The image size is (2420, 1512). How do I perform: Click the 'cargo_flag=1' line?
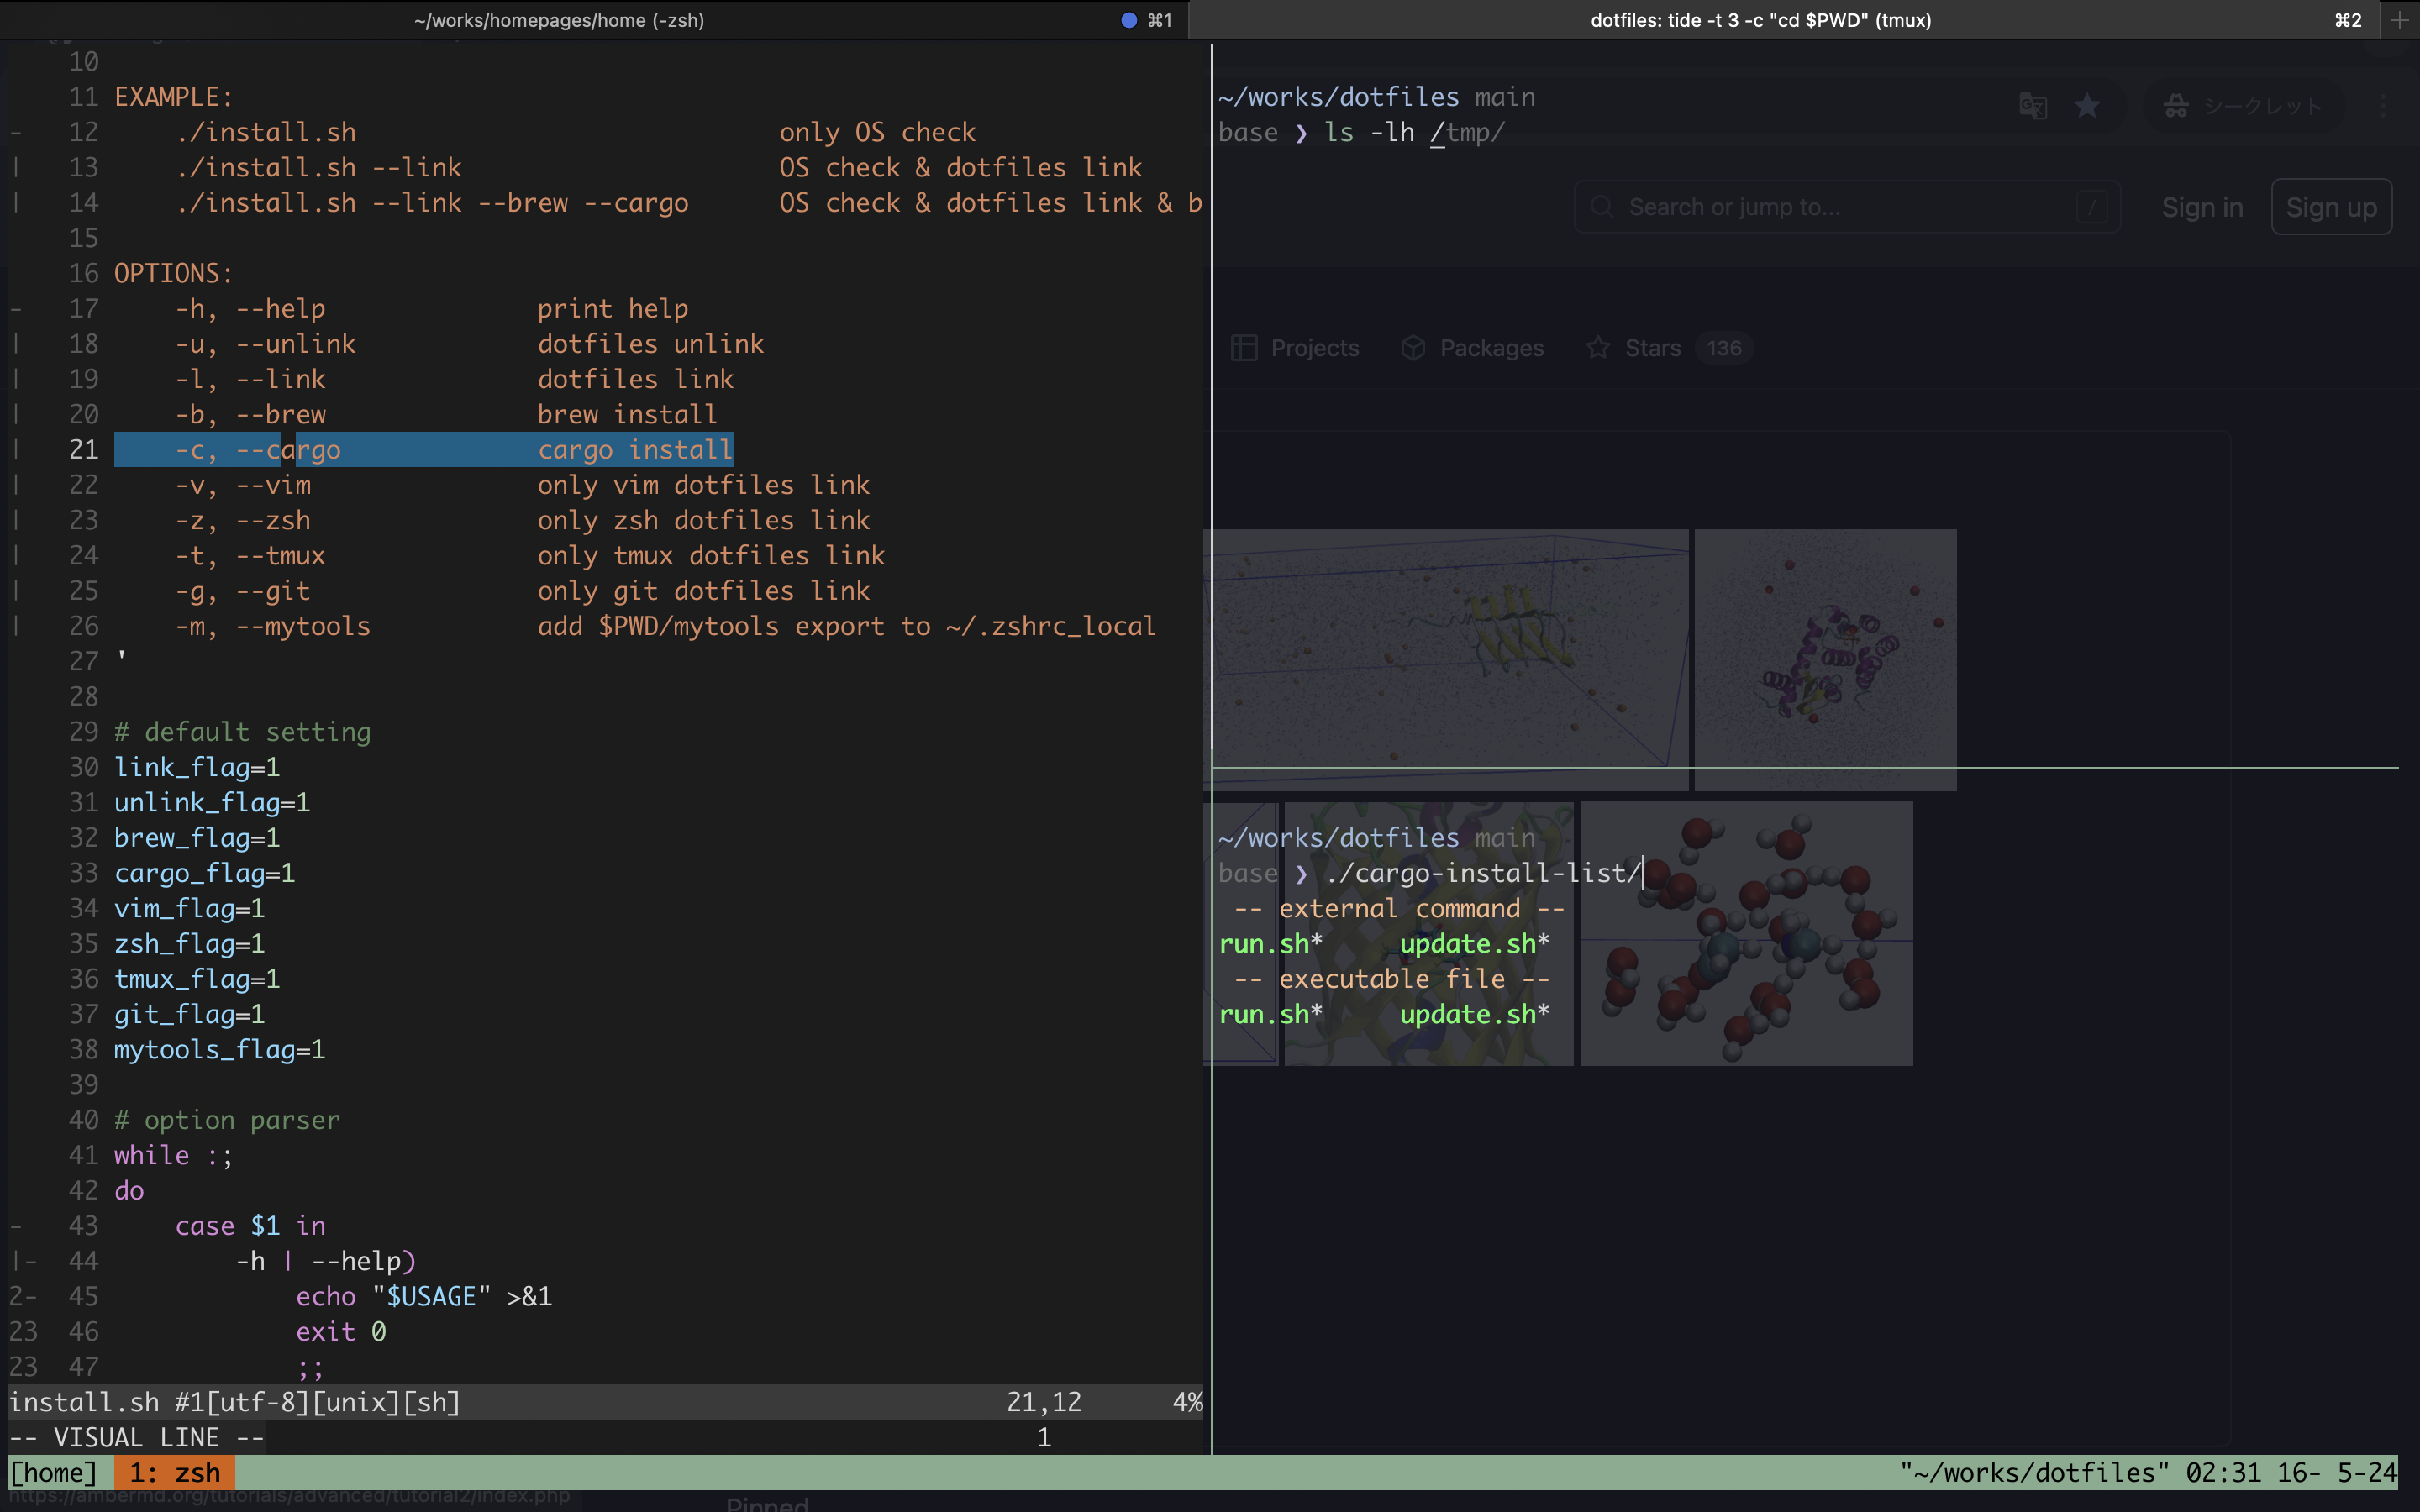tap(205, 873)
